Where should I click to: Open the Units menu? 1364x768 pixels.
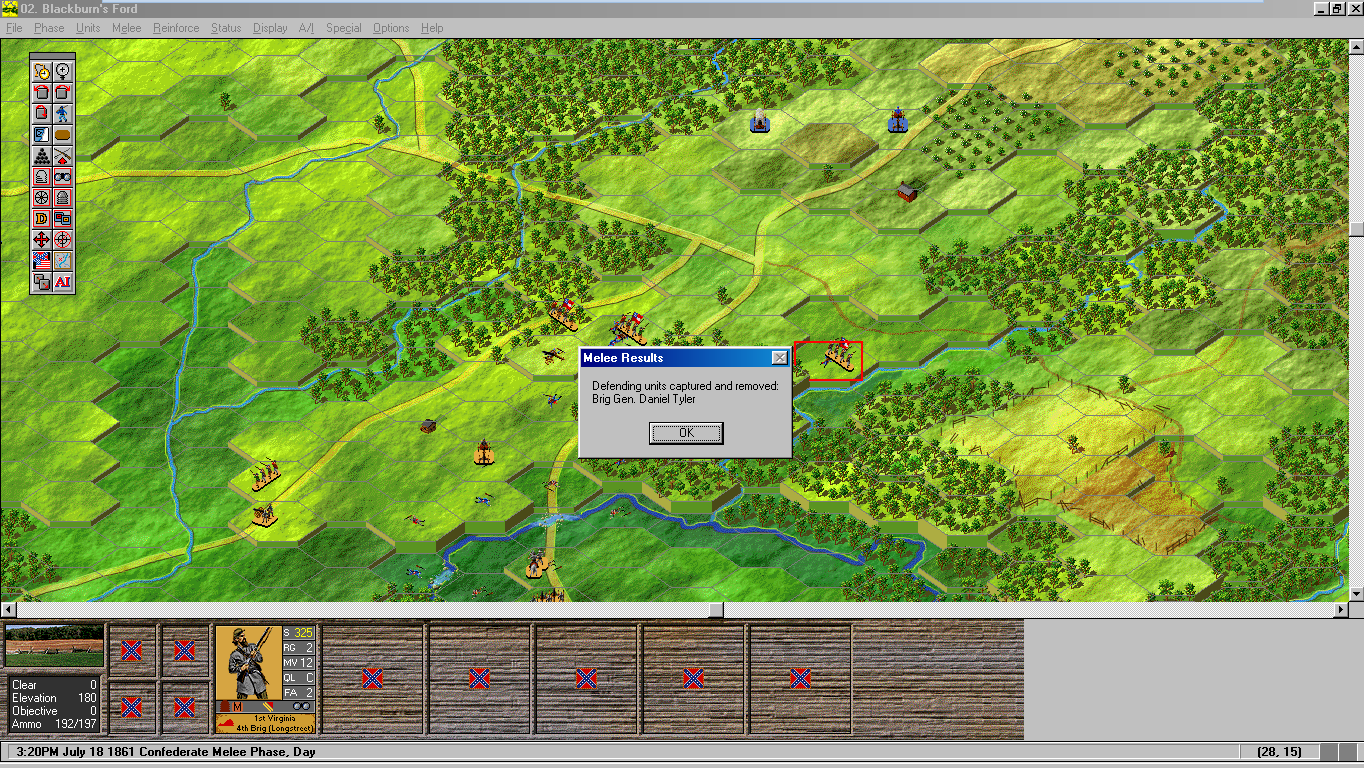88,28
